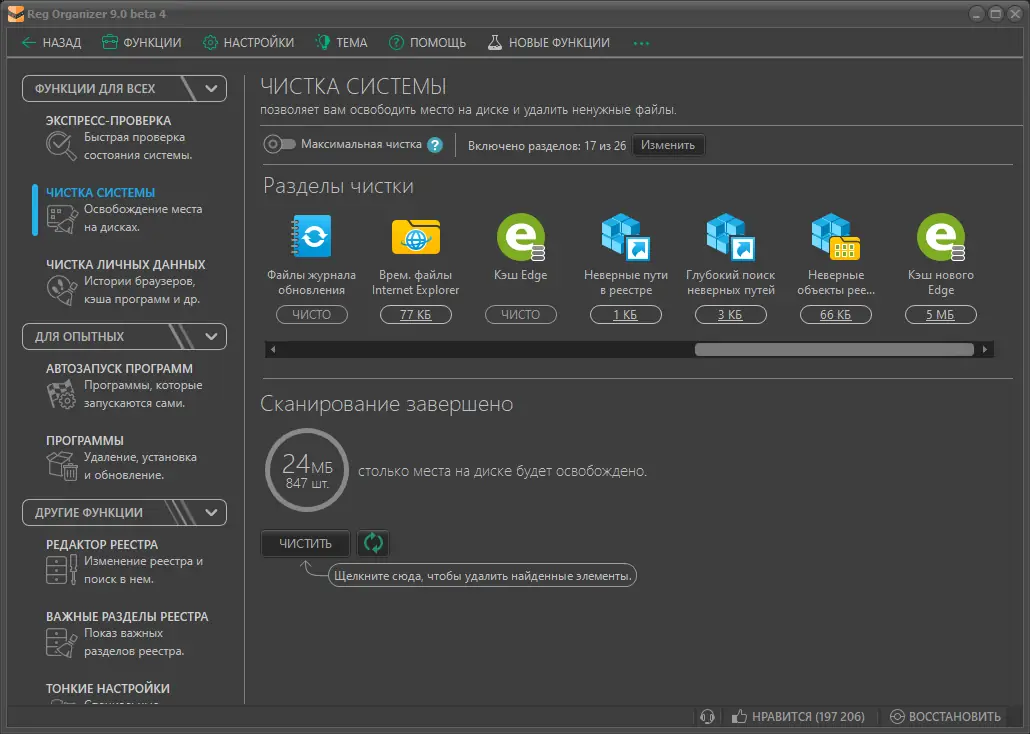Select АВТОЗАПУСК ПРОГРАММ in sidebar
The height and width of the screenshot is (734, 1030).
[x=119, y=369]
